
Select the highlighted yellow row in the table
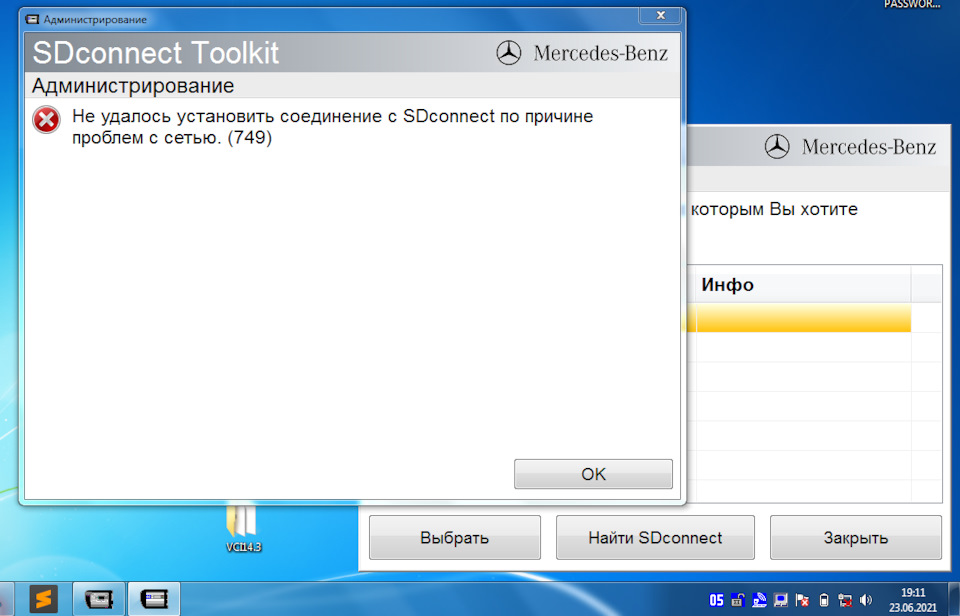point(798,318)
